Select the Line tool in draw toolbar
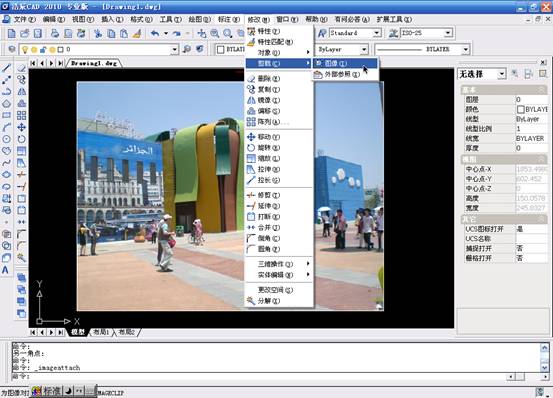The height and width of the screenshot is (398, 553). coord(6,68)
